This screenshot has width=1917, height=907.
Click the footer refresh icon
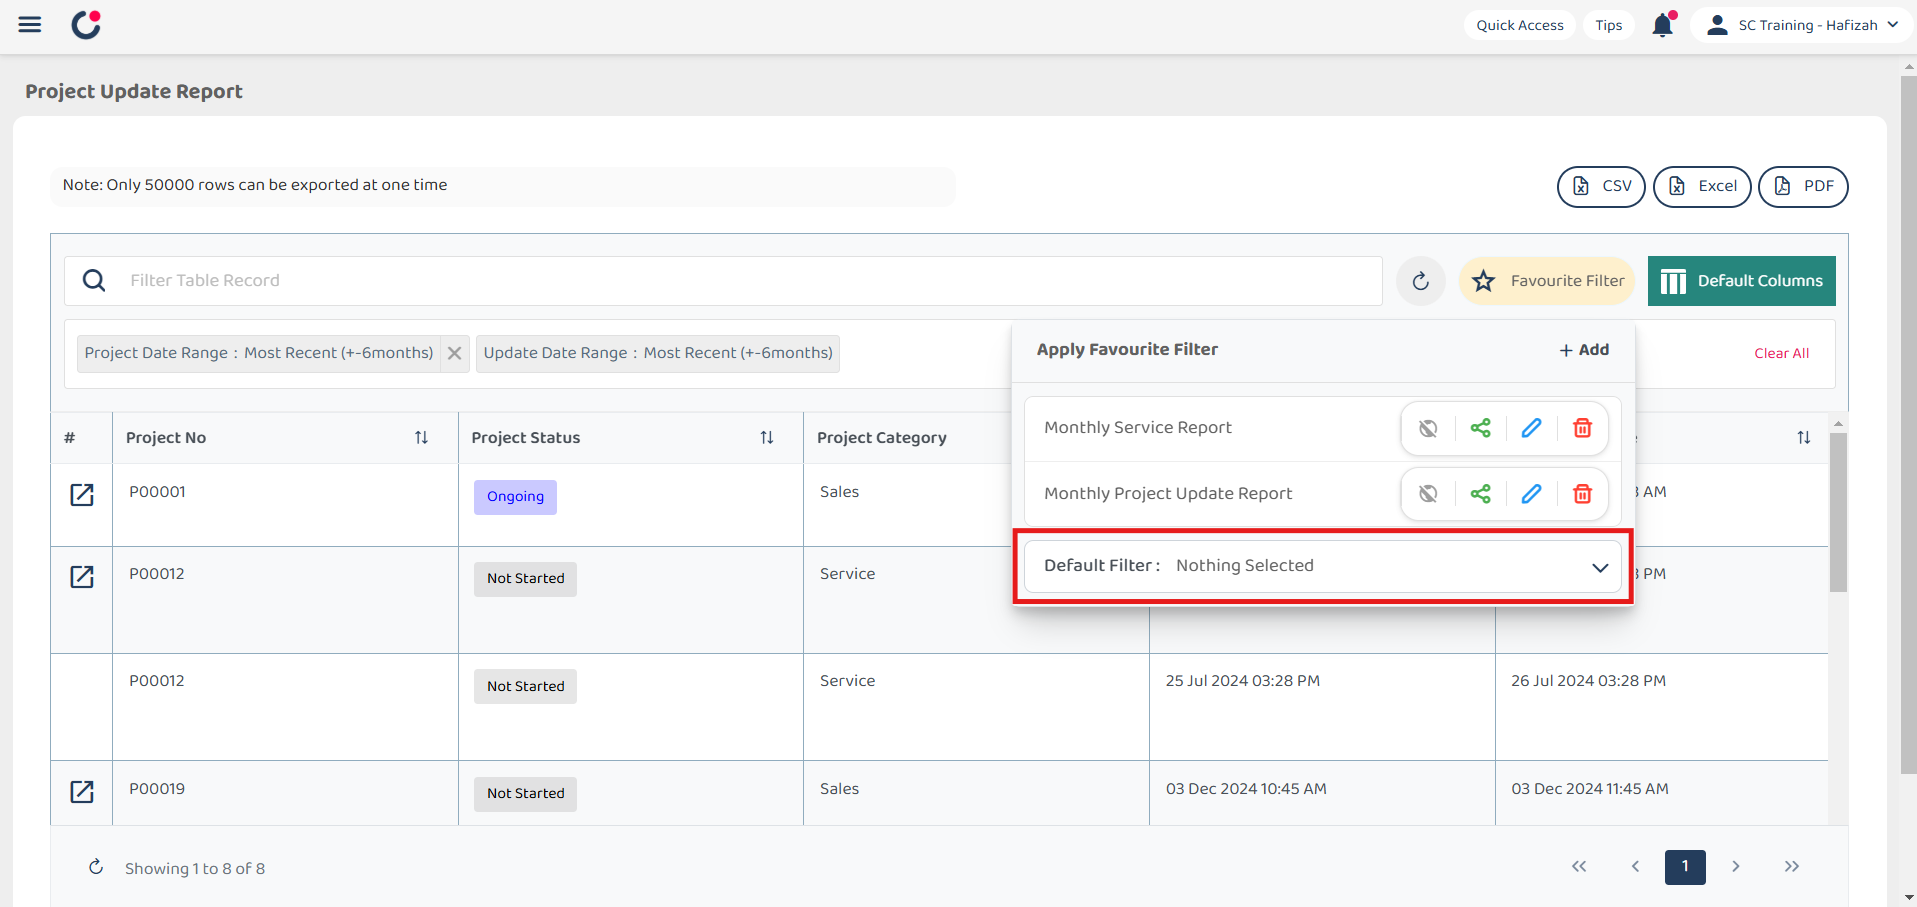click(x=96, y=867)
